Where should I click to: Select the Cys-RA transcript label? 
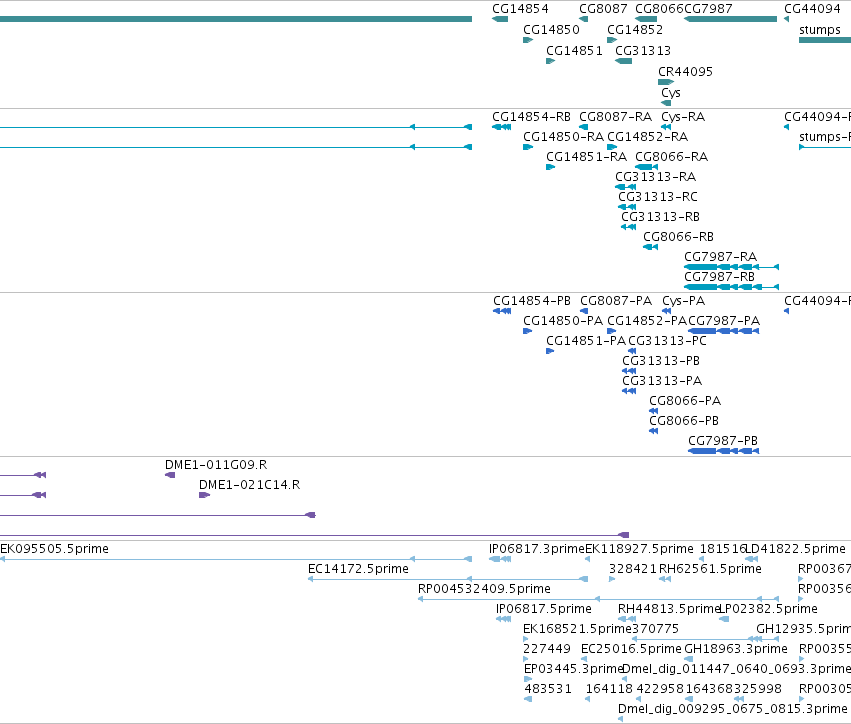683,117
